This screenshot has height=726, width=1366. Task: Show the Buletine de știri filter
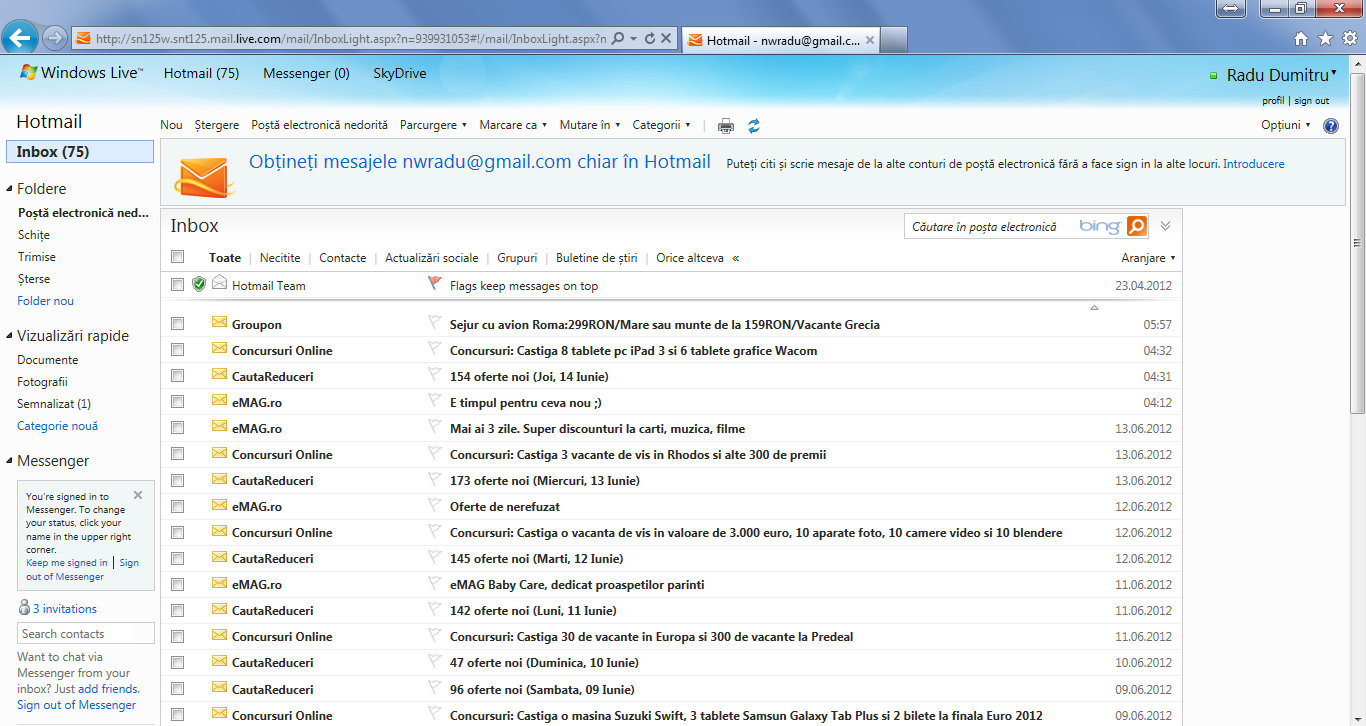[x=597, y=257]
